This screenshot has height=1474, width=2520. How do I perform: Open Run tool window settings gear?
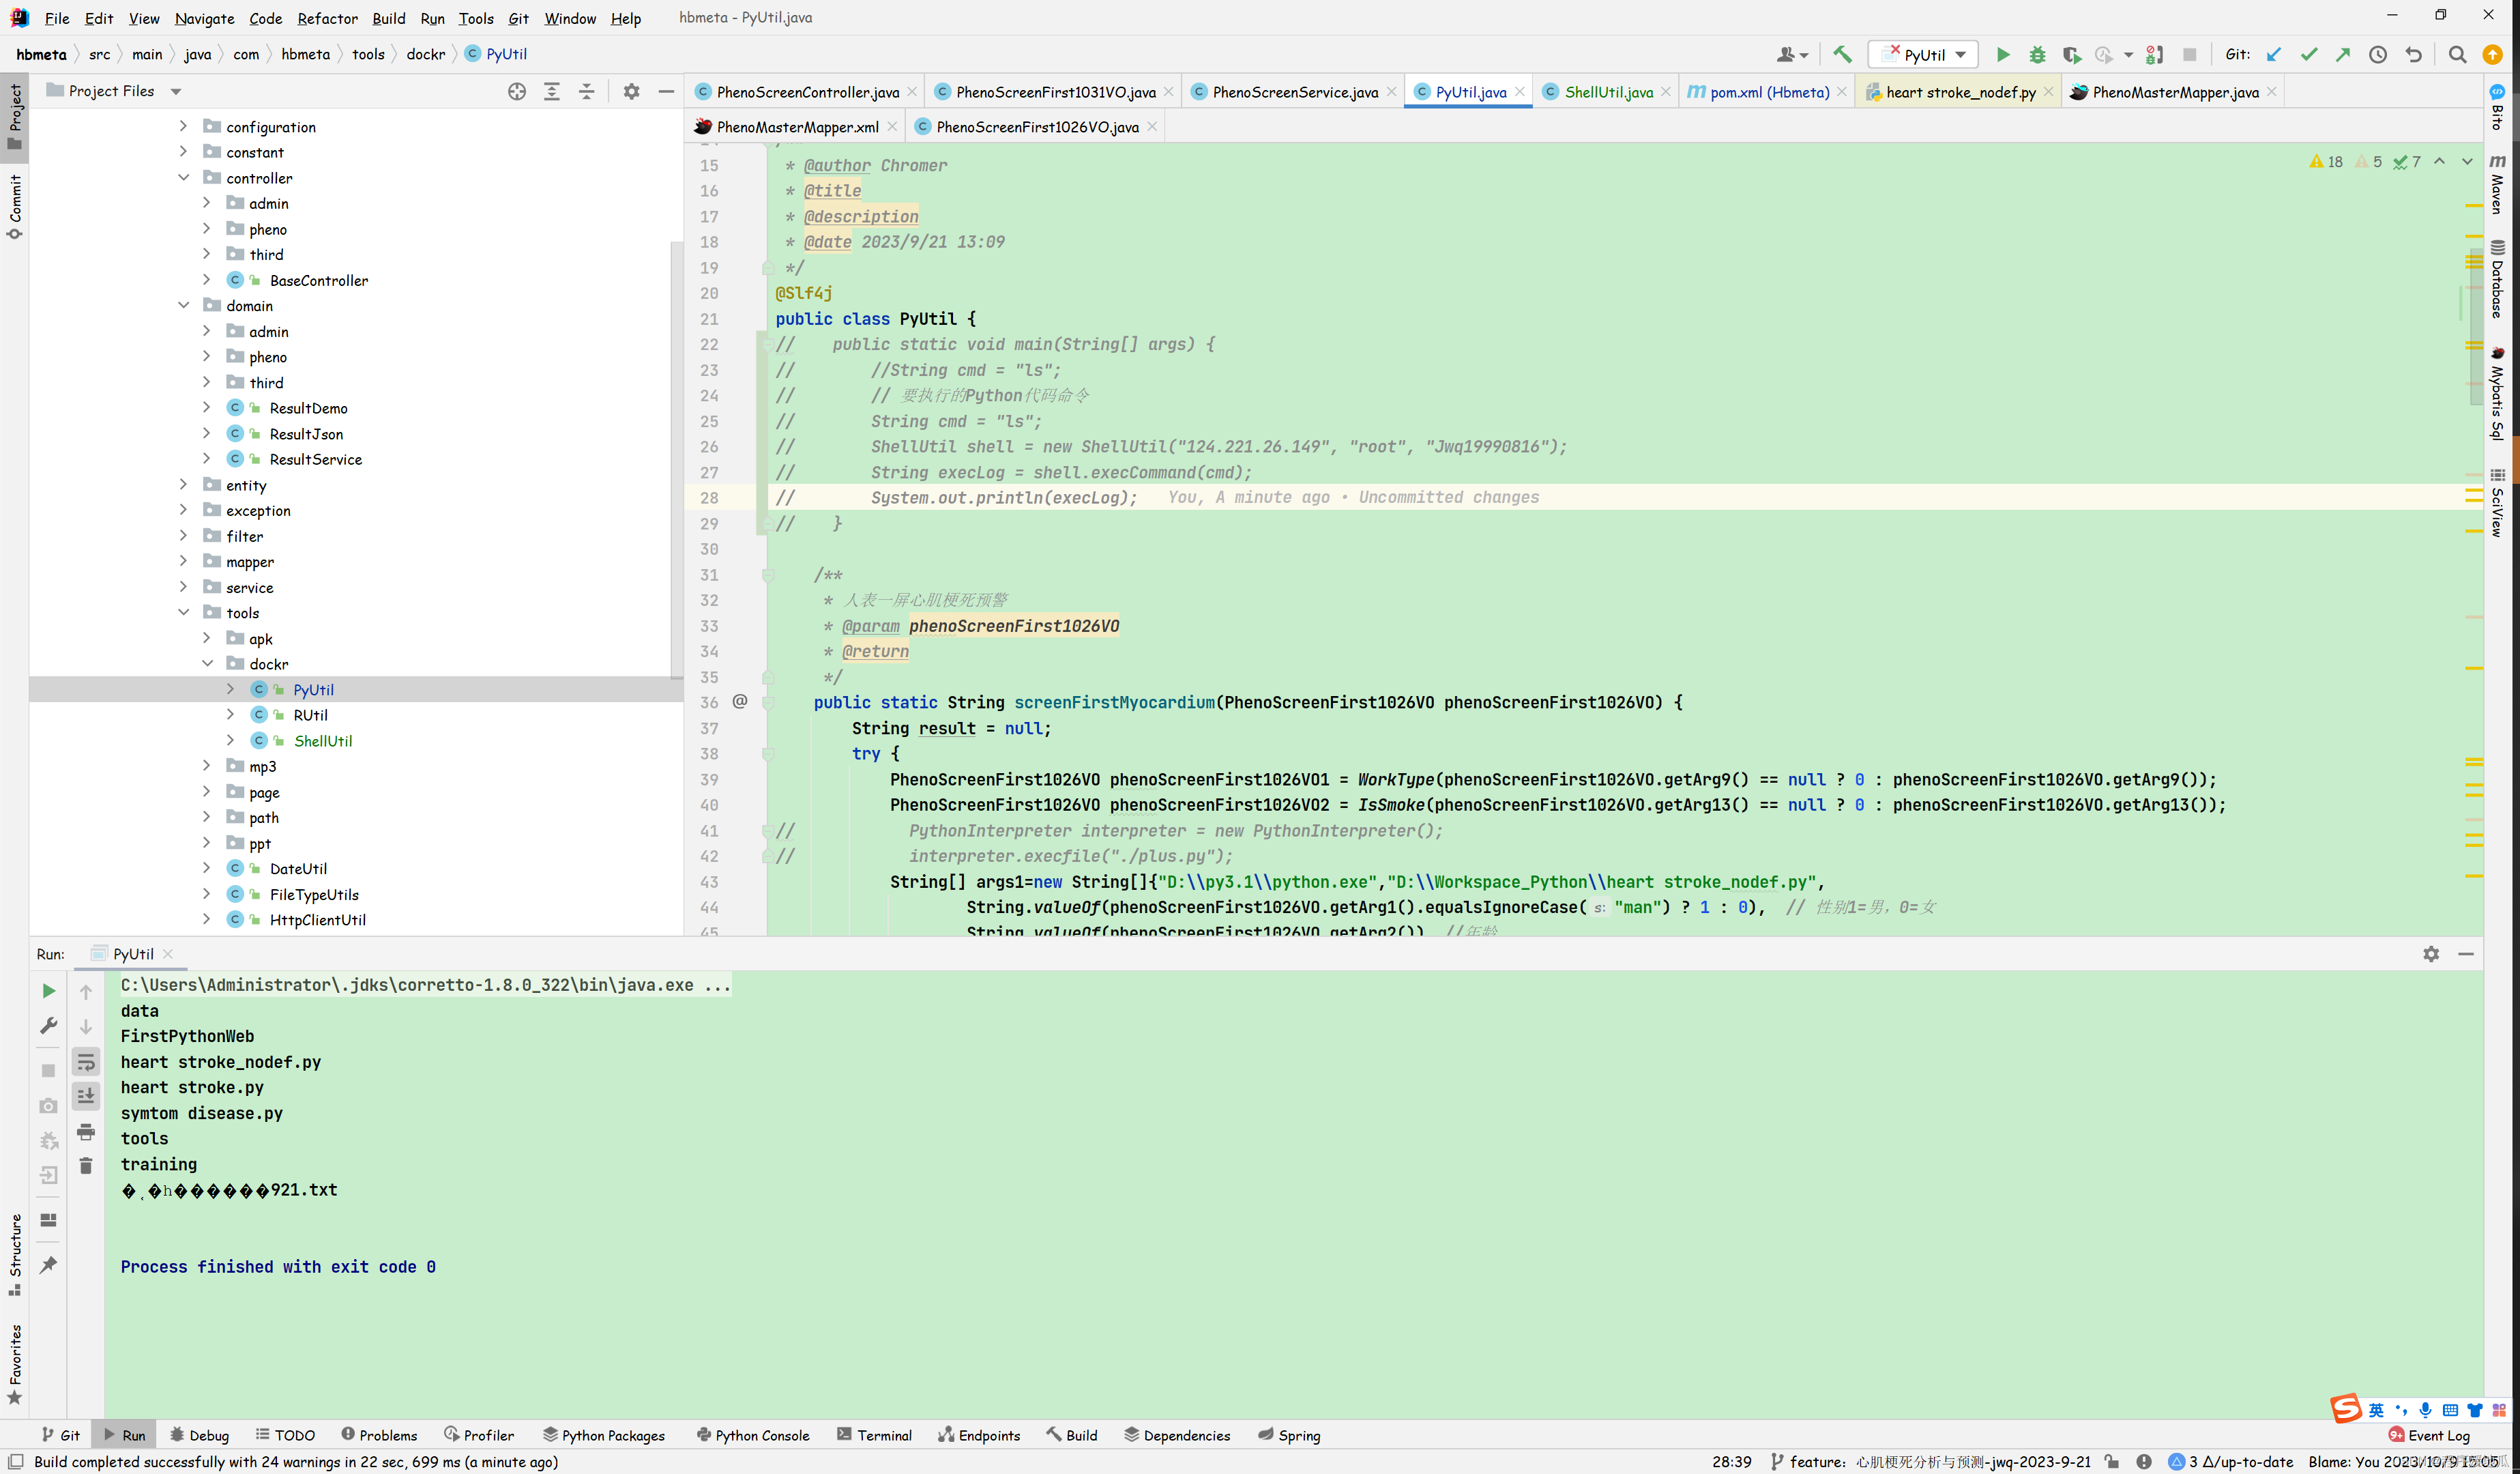click(2431, 954)
